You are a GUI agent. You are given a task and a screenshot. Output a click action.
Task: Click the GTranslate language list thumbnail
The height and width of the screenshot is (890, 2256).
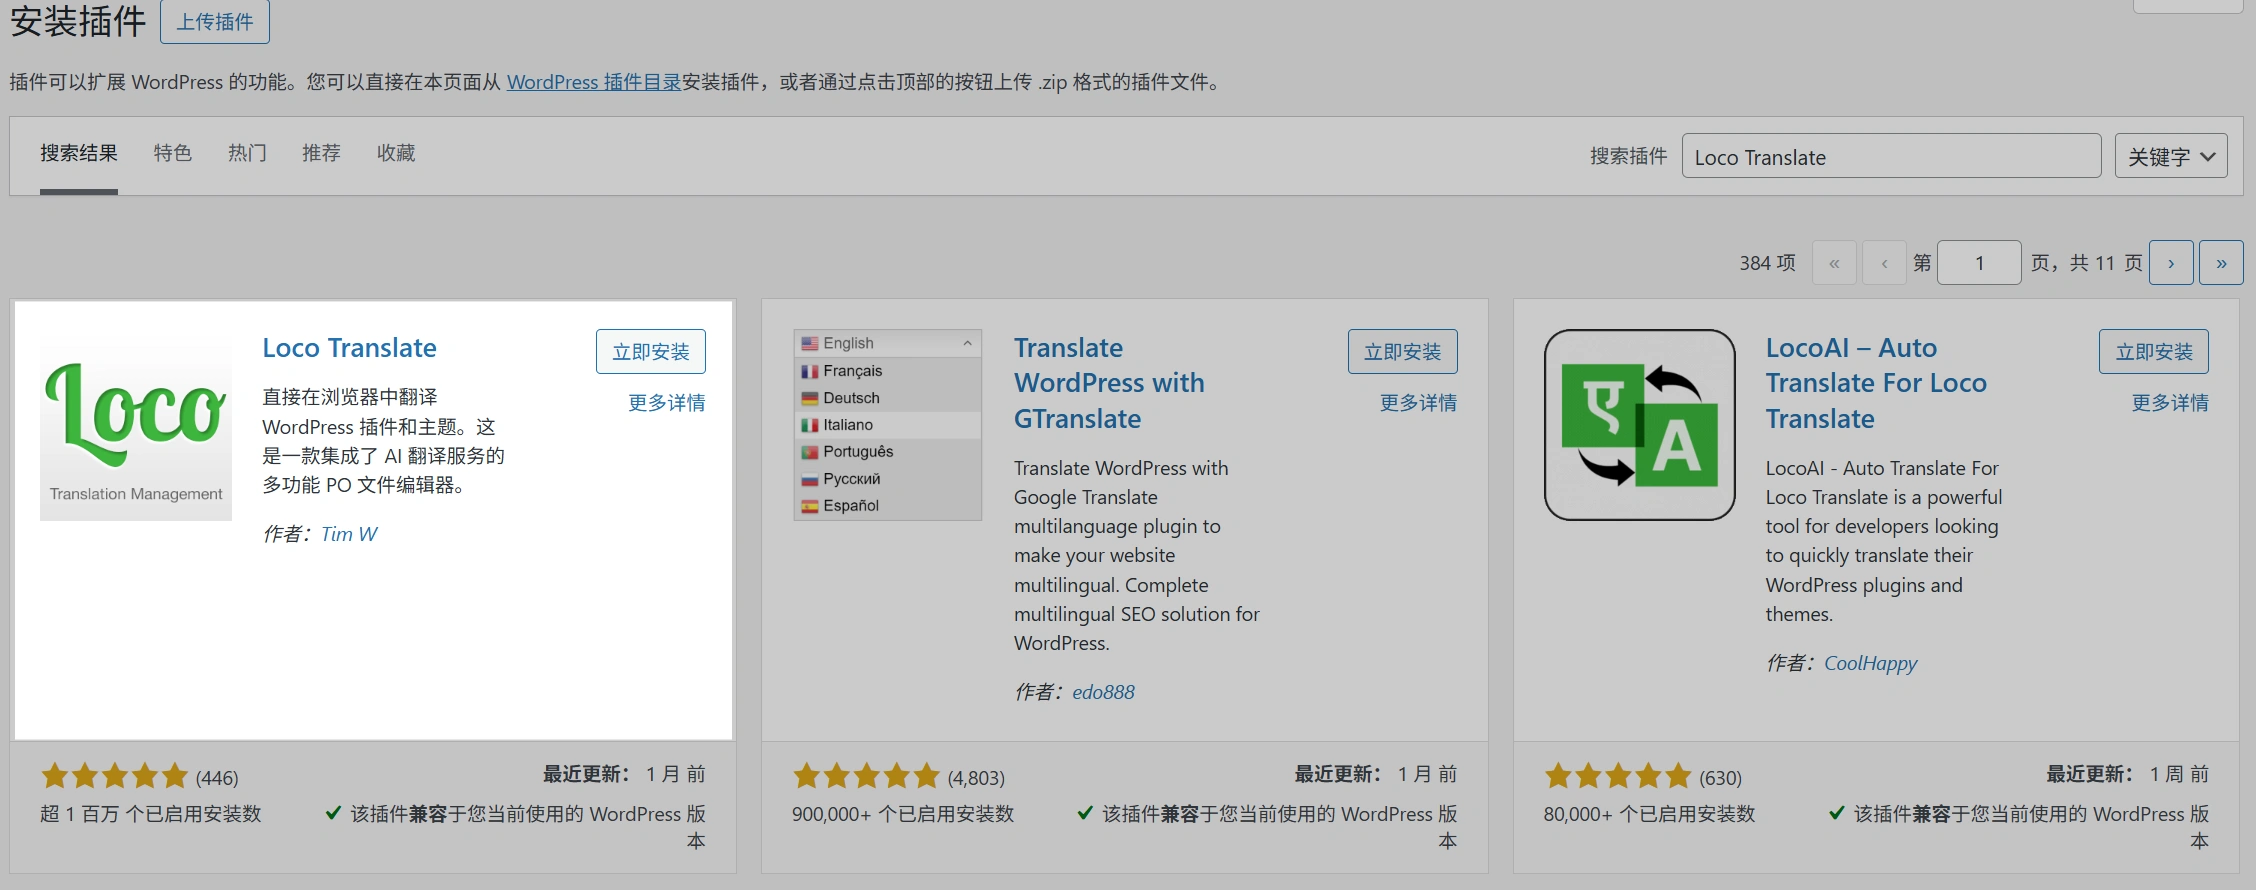888,425
